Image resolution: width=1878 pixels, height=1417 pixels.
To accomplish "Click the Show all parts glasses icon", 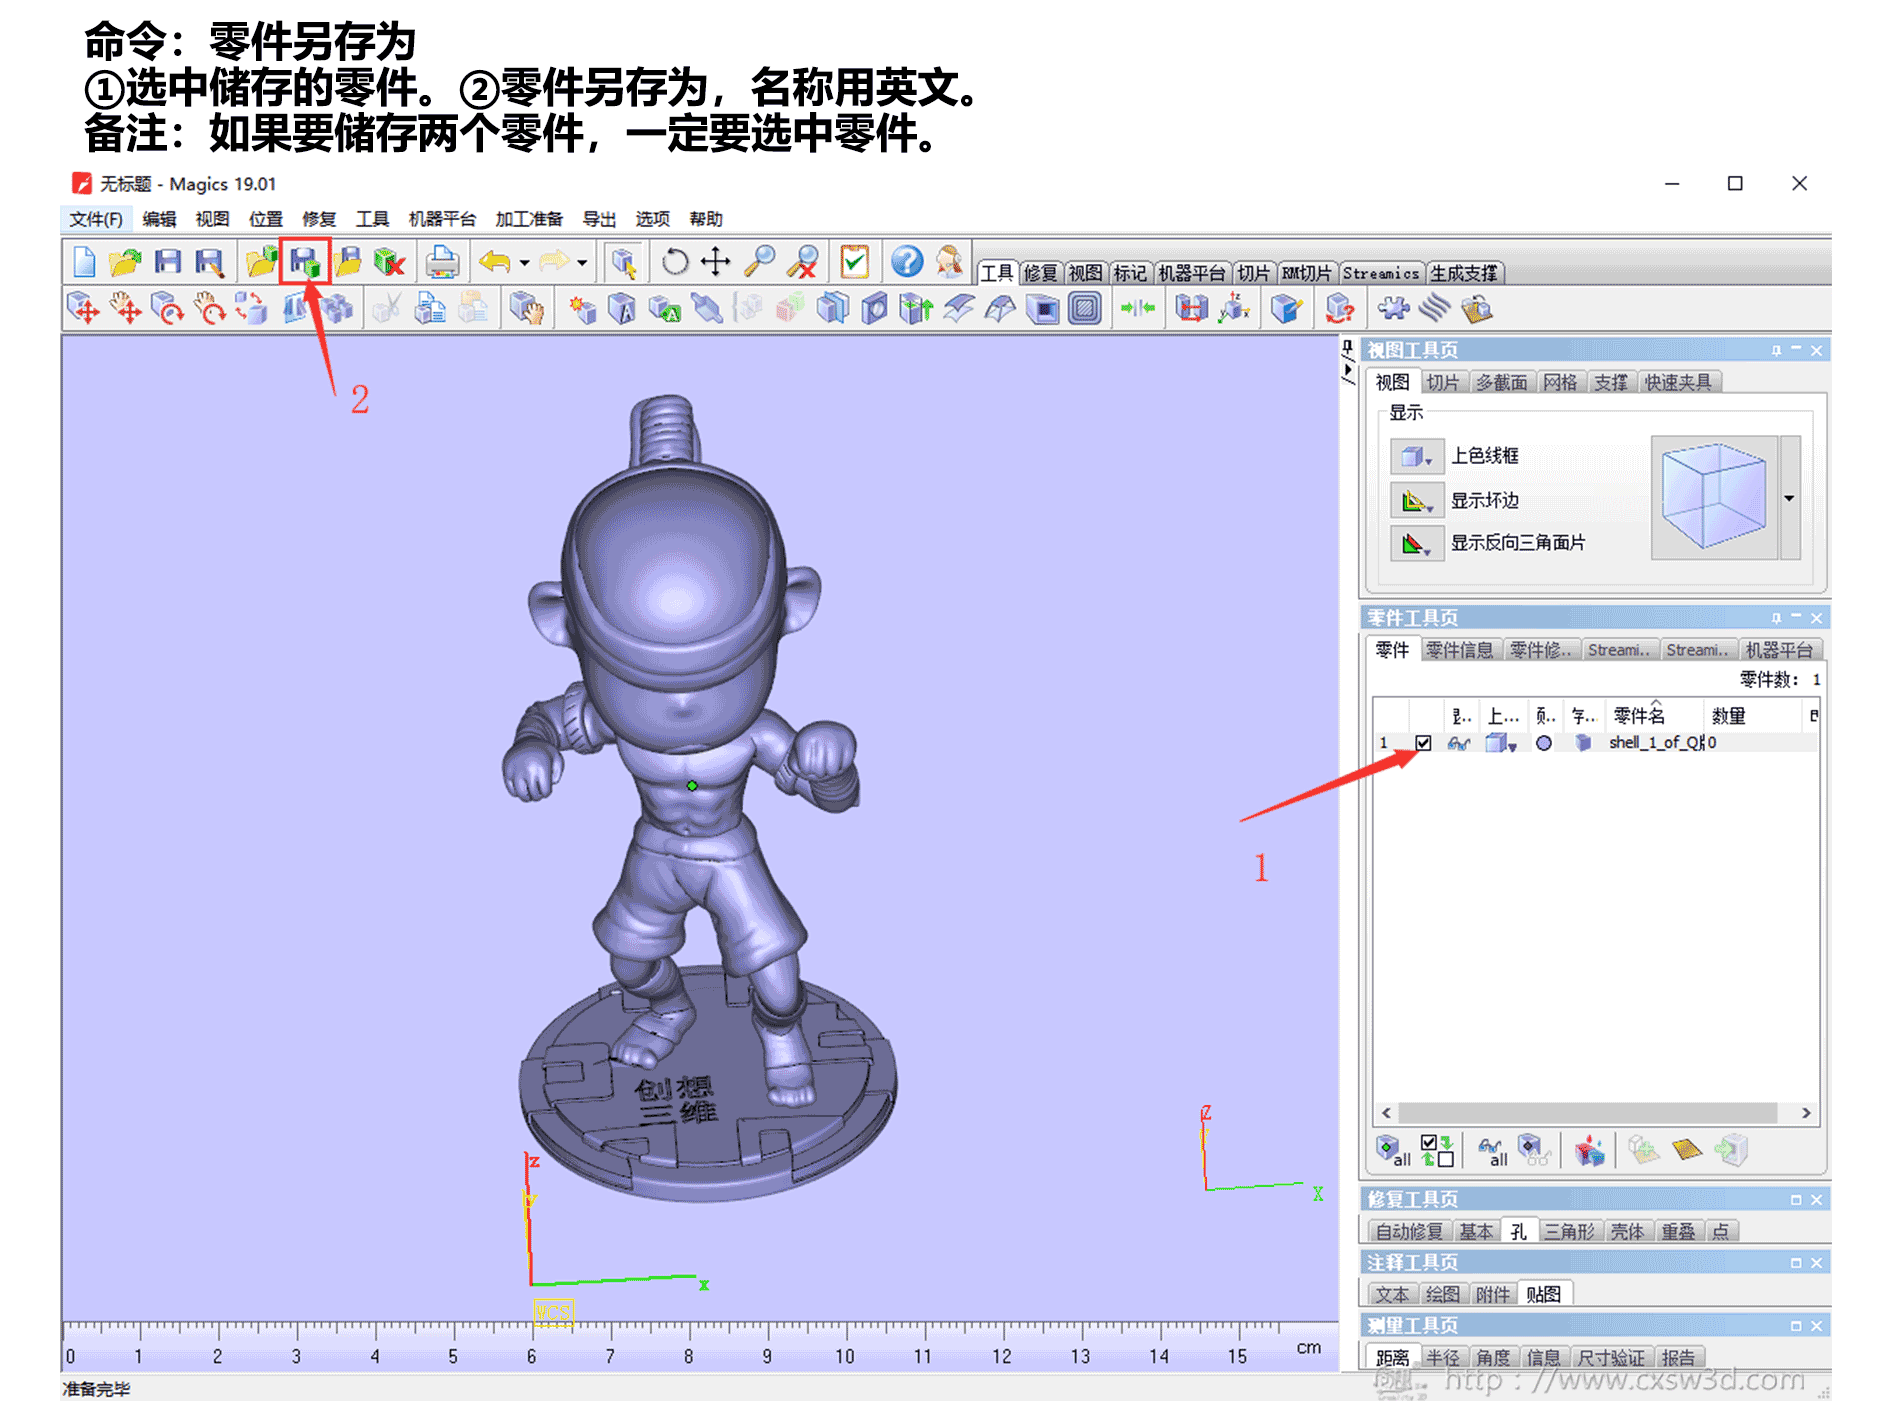I will pyautogui.click(x=1493, y=1150).
